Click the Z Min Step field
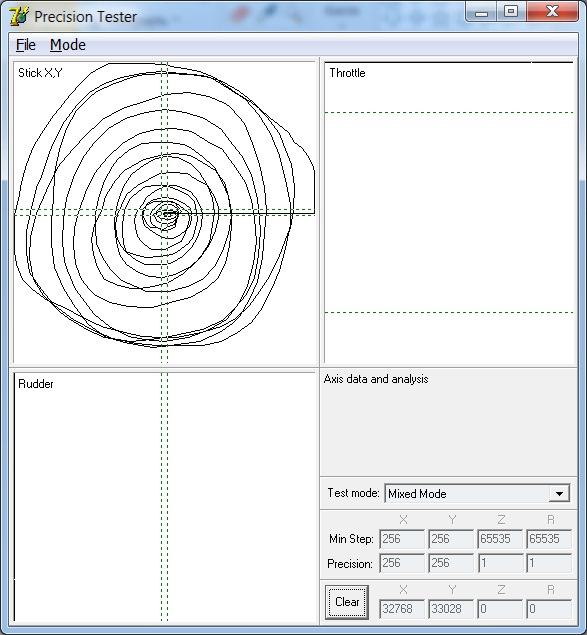This screenshot has height=635, width=587. tap(500, 539)
